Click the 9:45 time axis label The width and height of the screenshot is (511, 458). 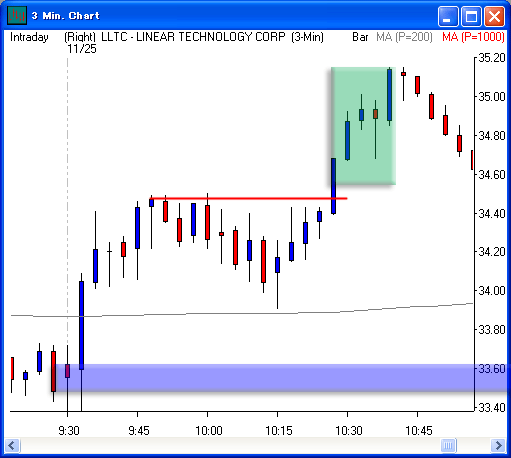coord(139,431)
